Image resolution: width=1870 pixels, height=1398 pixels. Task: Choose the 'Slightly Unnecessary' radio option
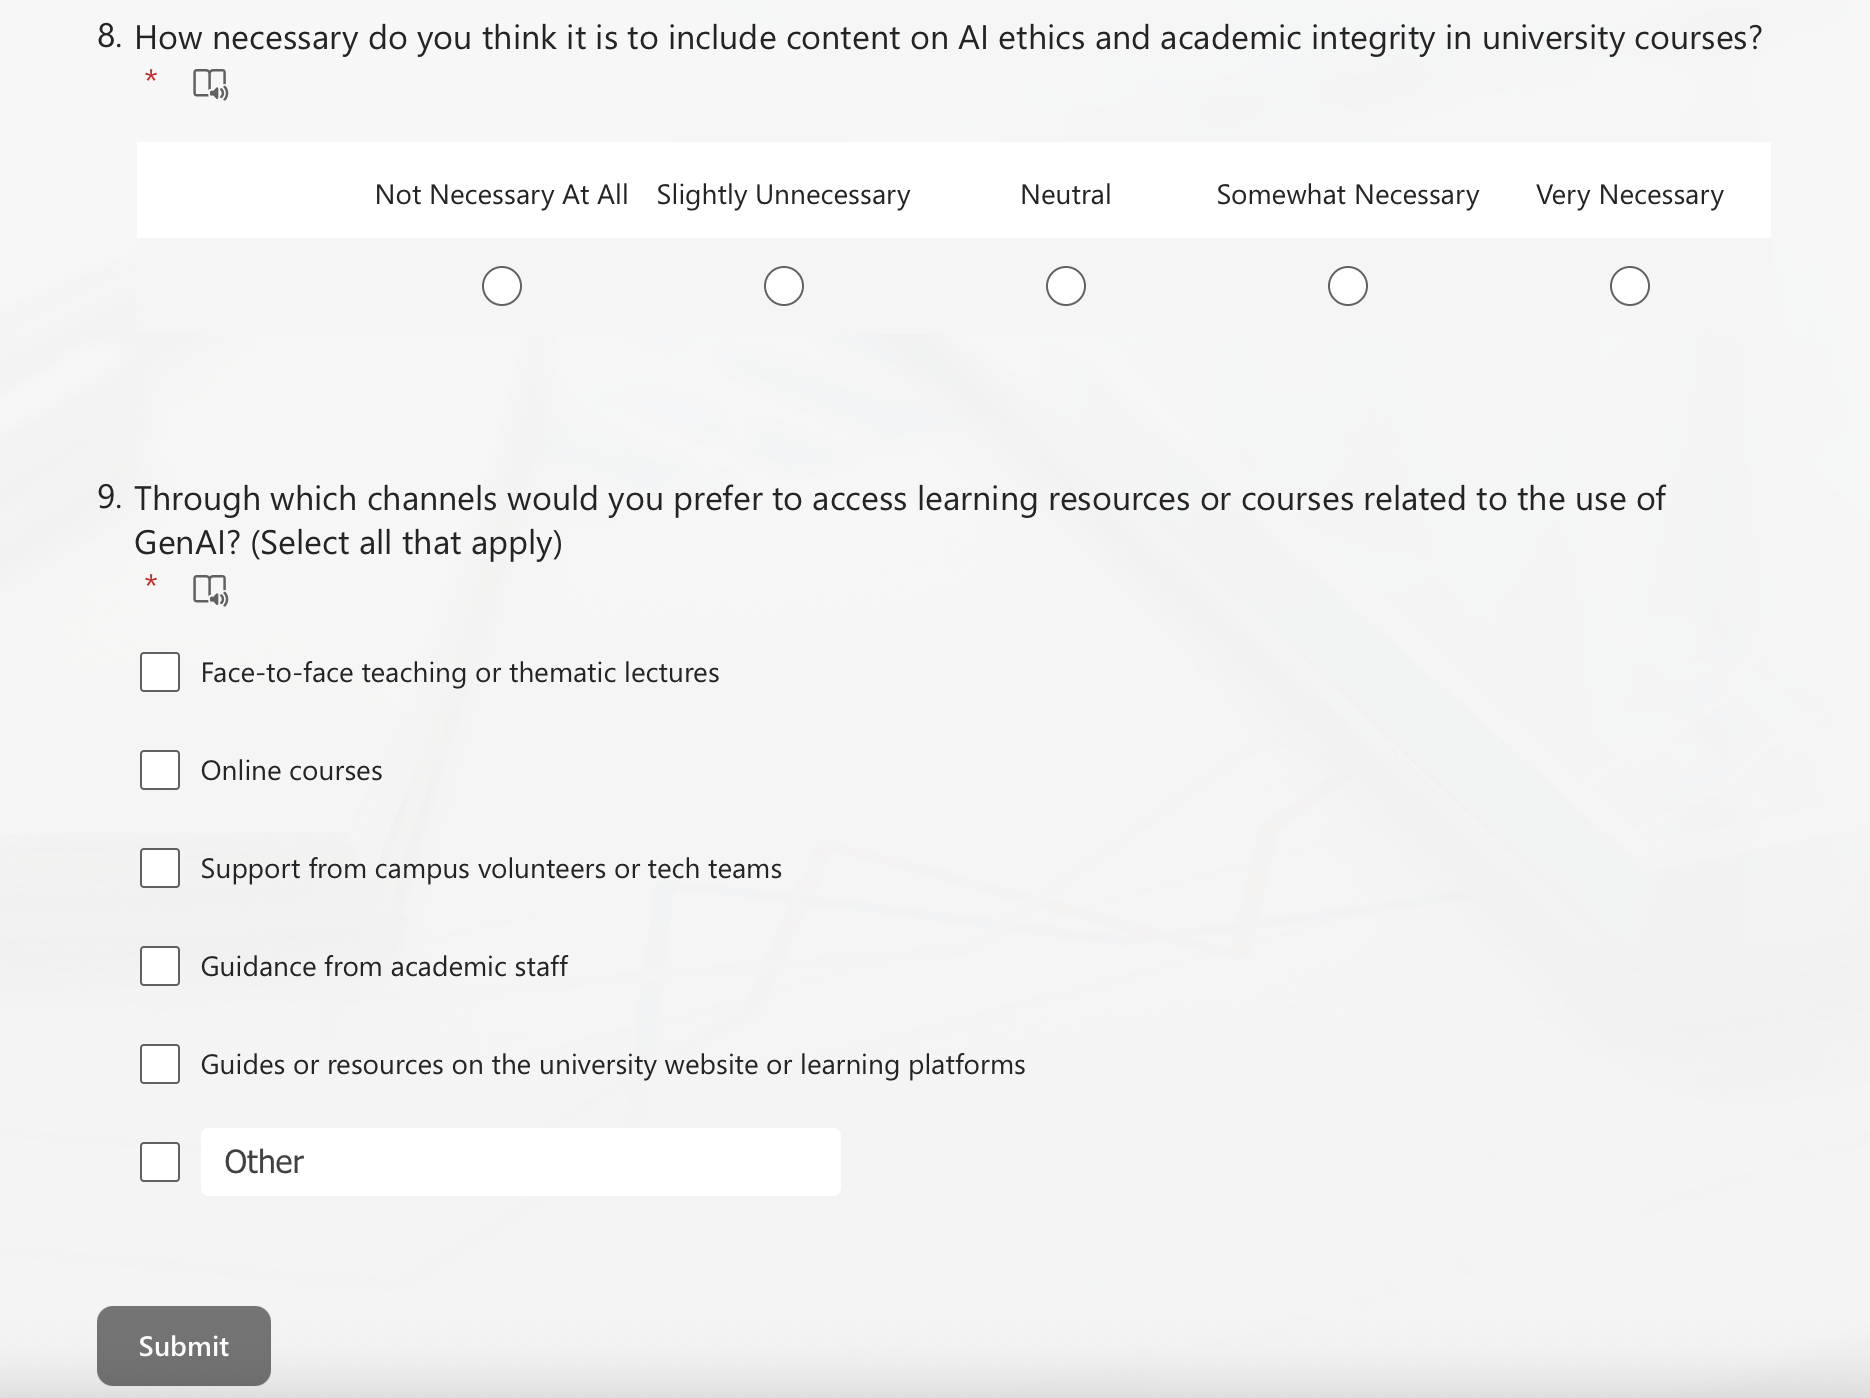pos(784,286)
